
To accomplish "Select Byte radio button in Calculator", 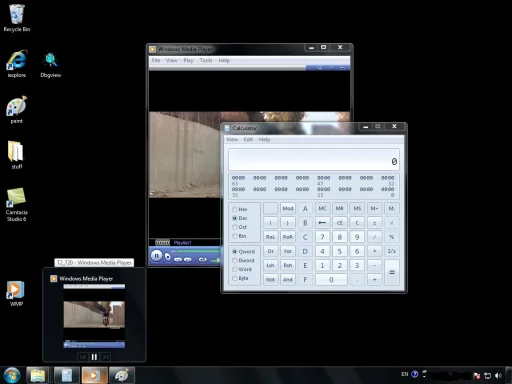I will (235, 278).
